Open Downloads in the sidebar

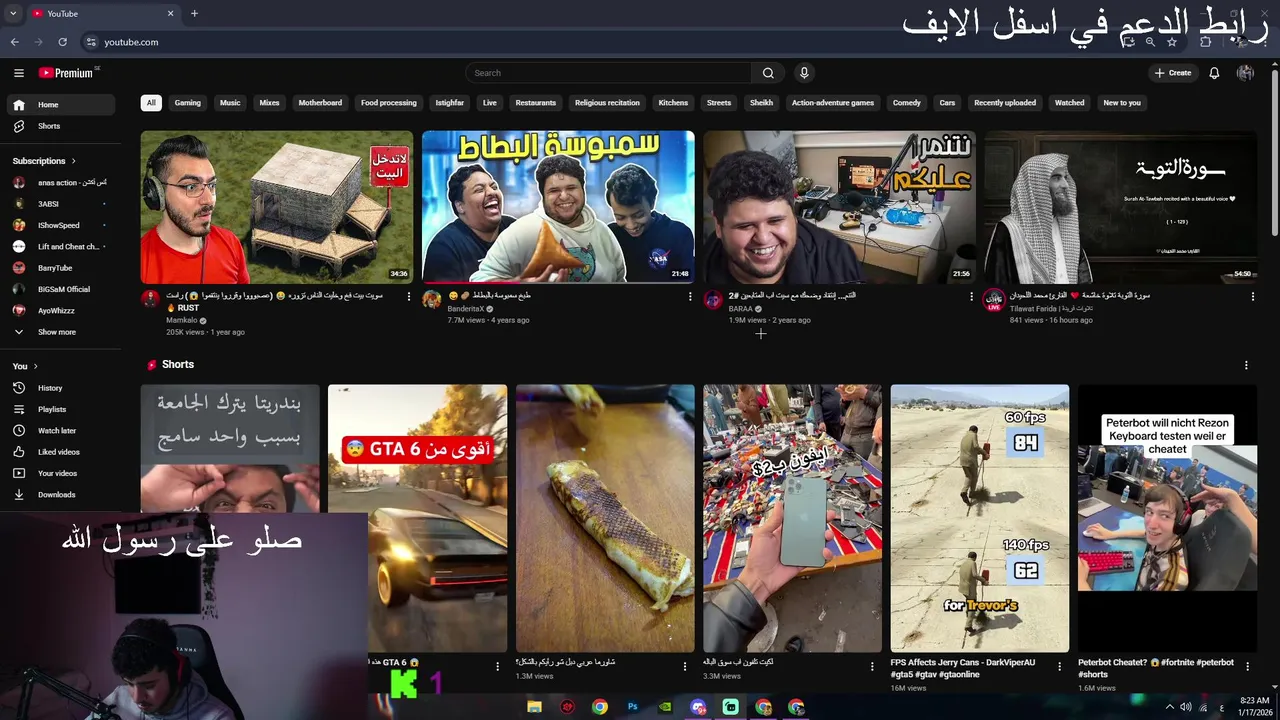tap(60, 495)
